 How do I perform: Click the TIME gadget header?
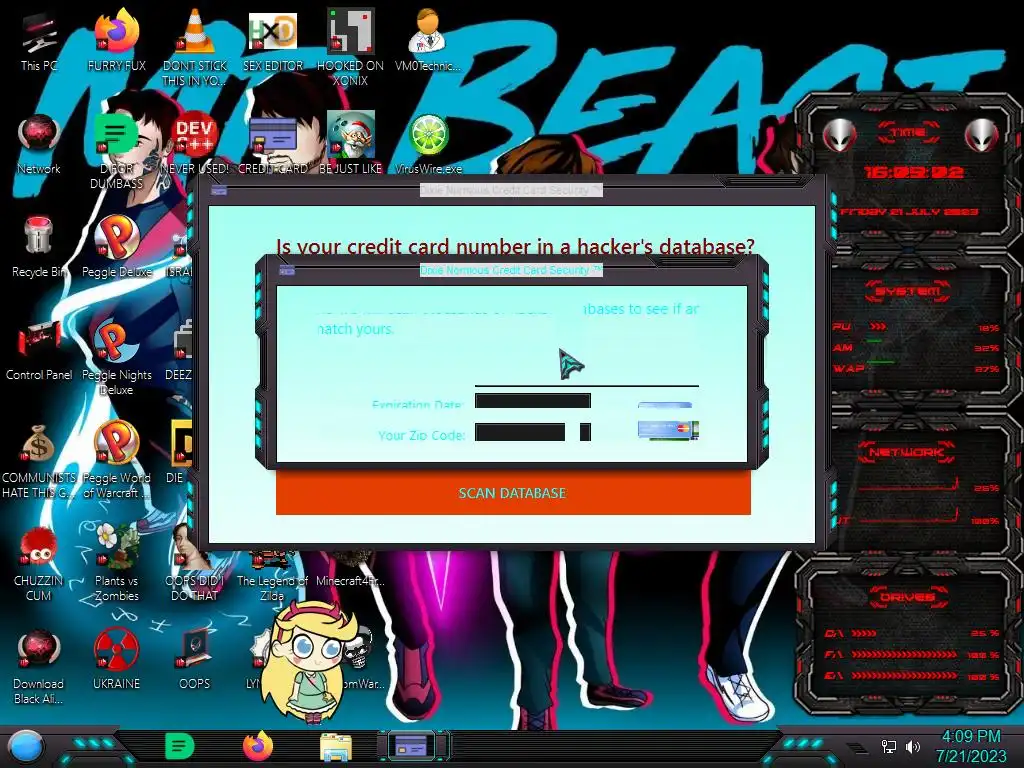pos(908,133)
